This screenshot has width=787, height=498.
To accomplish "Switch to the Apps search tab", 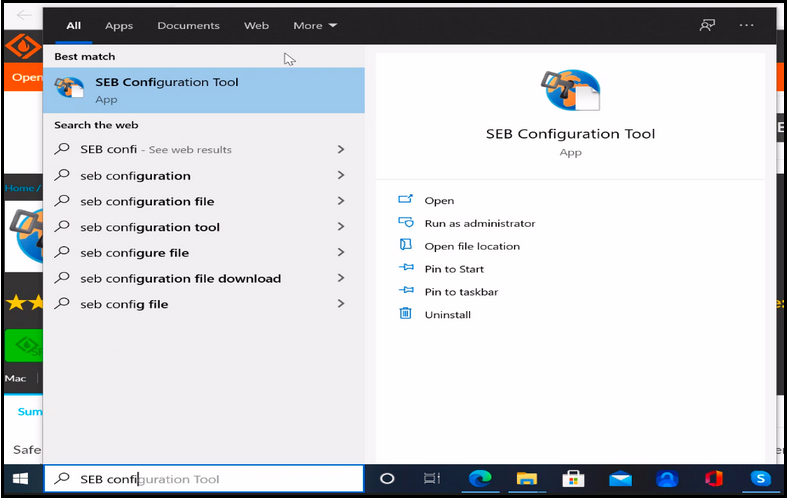I will (119, 25).
